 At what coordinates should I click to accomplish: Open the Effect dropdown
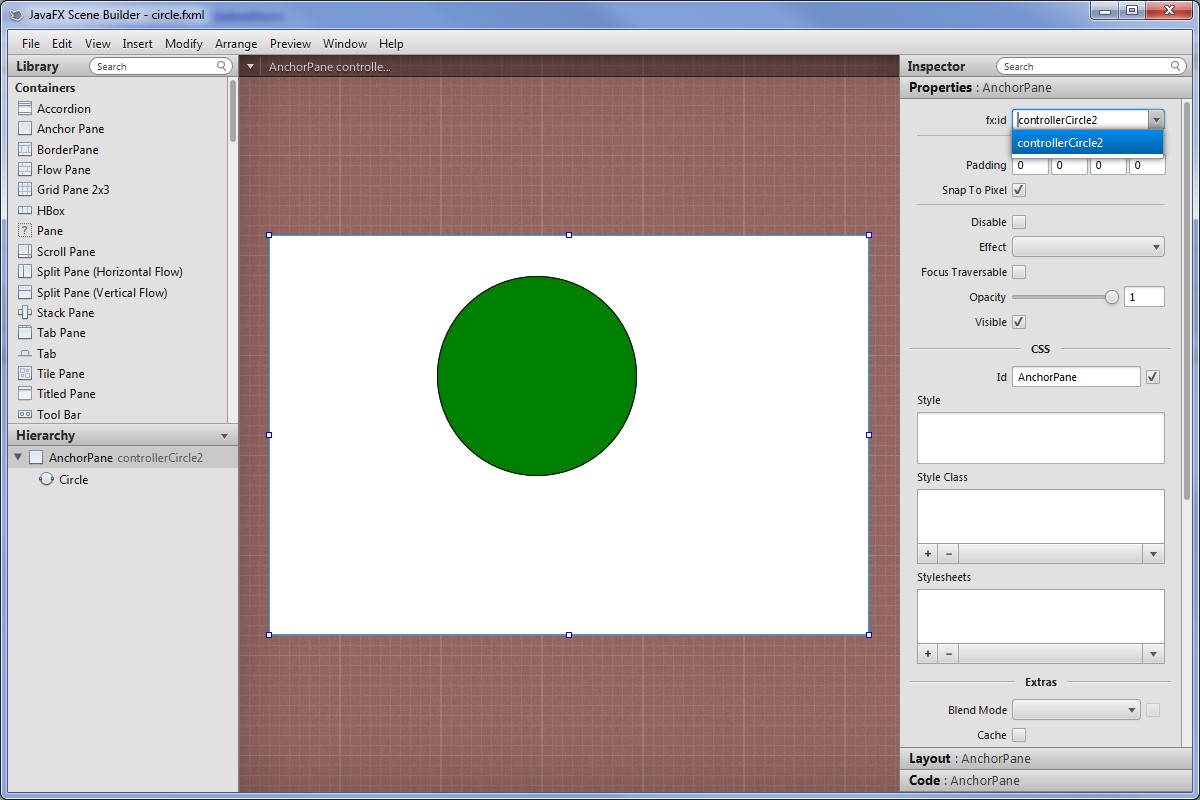tap(1088, 247)
